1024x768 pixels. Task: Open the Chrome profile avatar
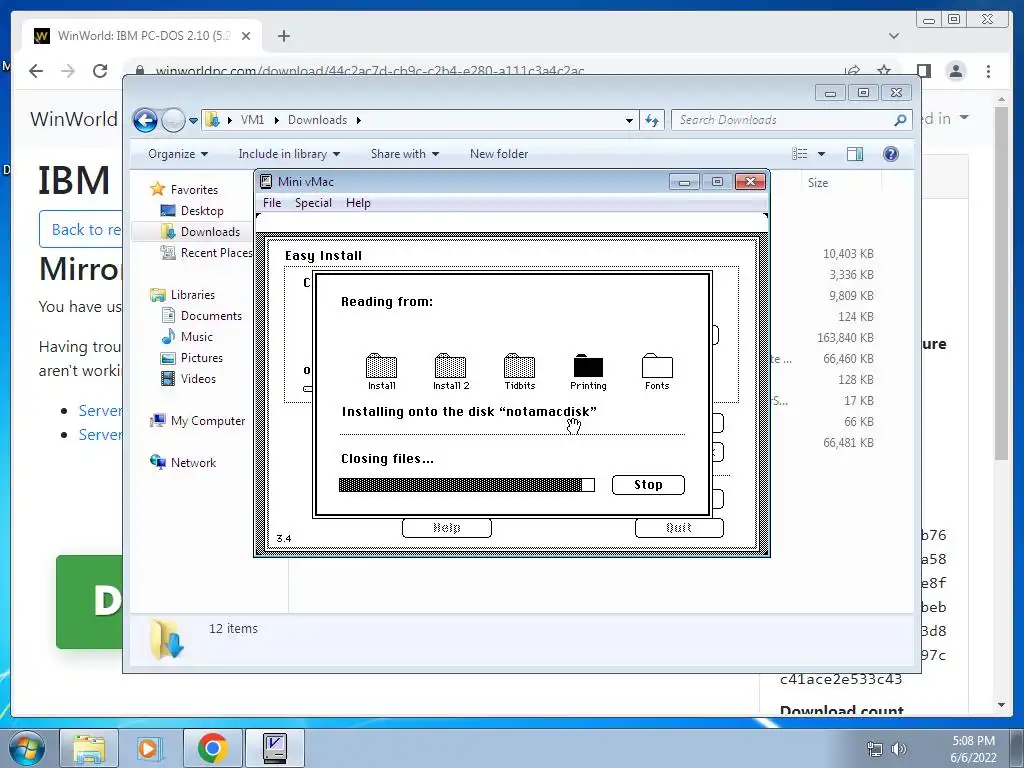956,71
